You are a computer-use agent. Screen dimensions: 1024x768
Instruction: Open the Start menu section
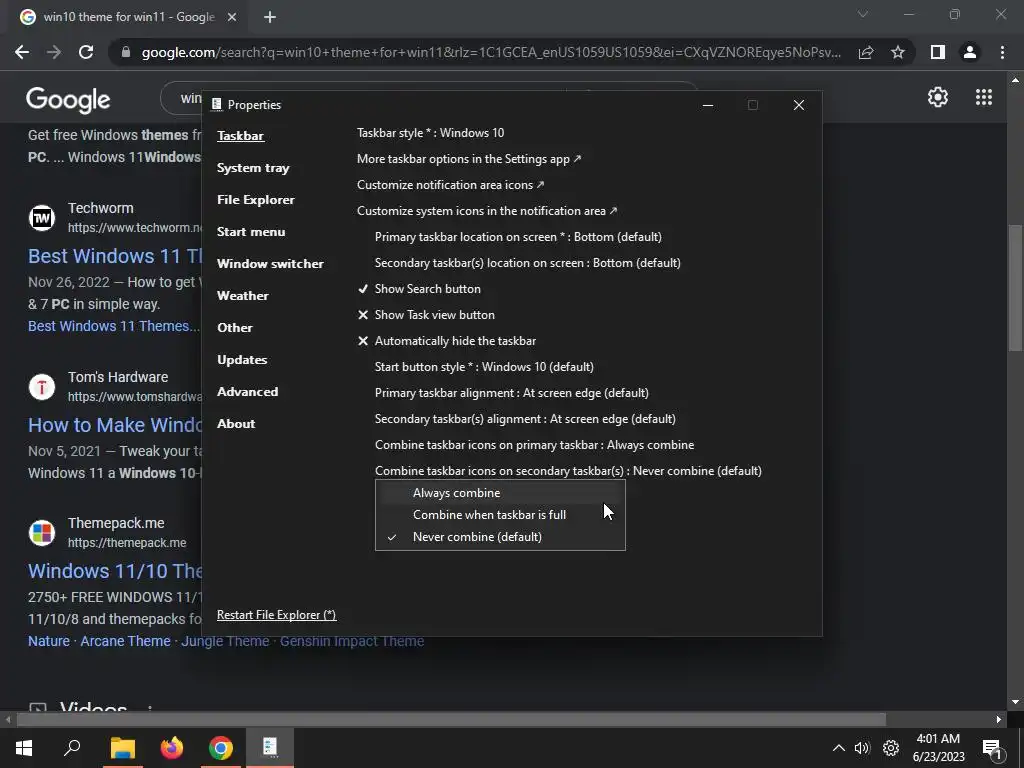(x=251, y=232)
